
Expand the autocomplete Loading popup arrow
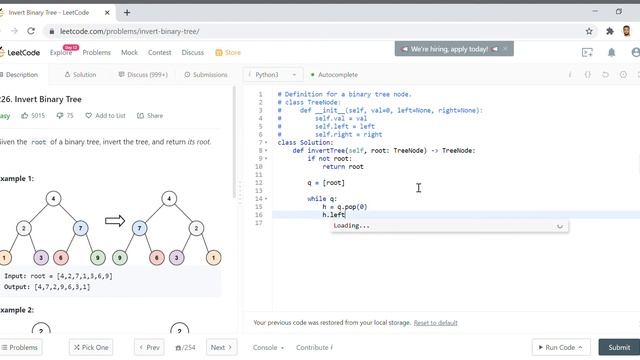pyautogui.click(x=560, y=226)
